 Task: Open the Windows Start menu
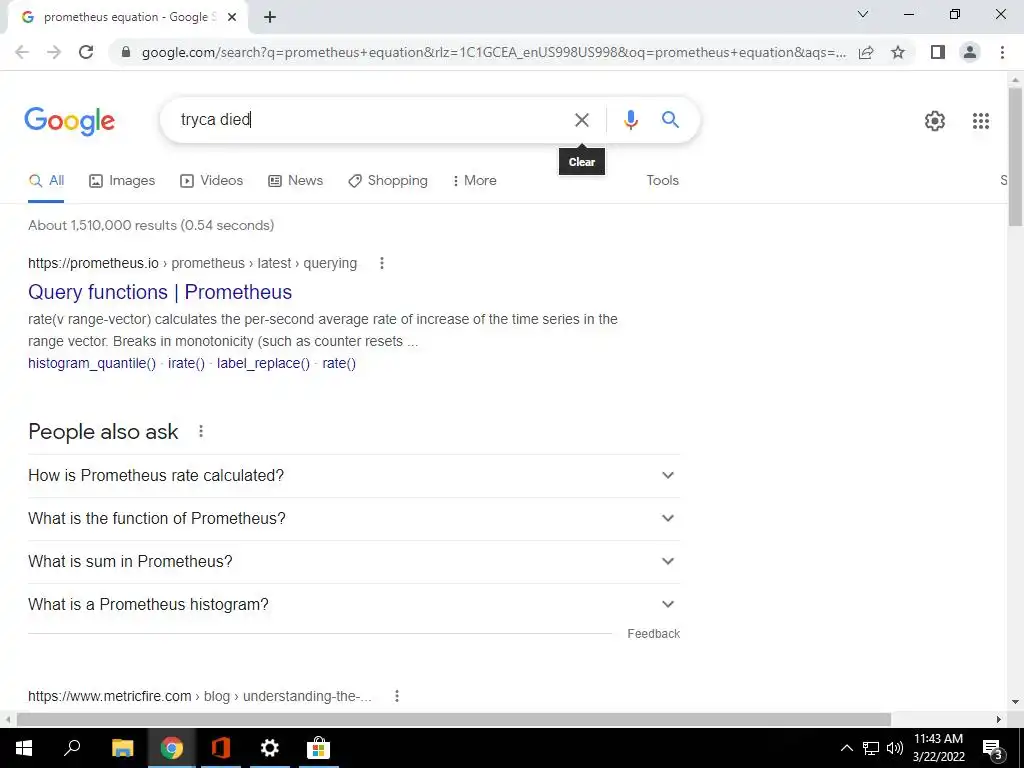[24, 748]
